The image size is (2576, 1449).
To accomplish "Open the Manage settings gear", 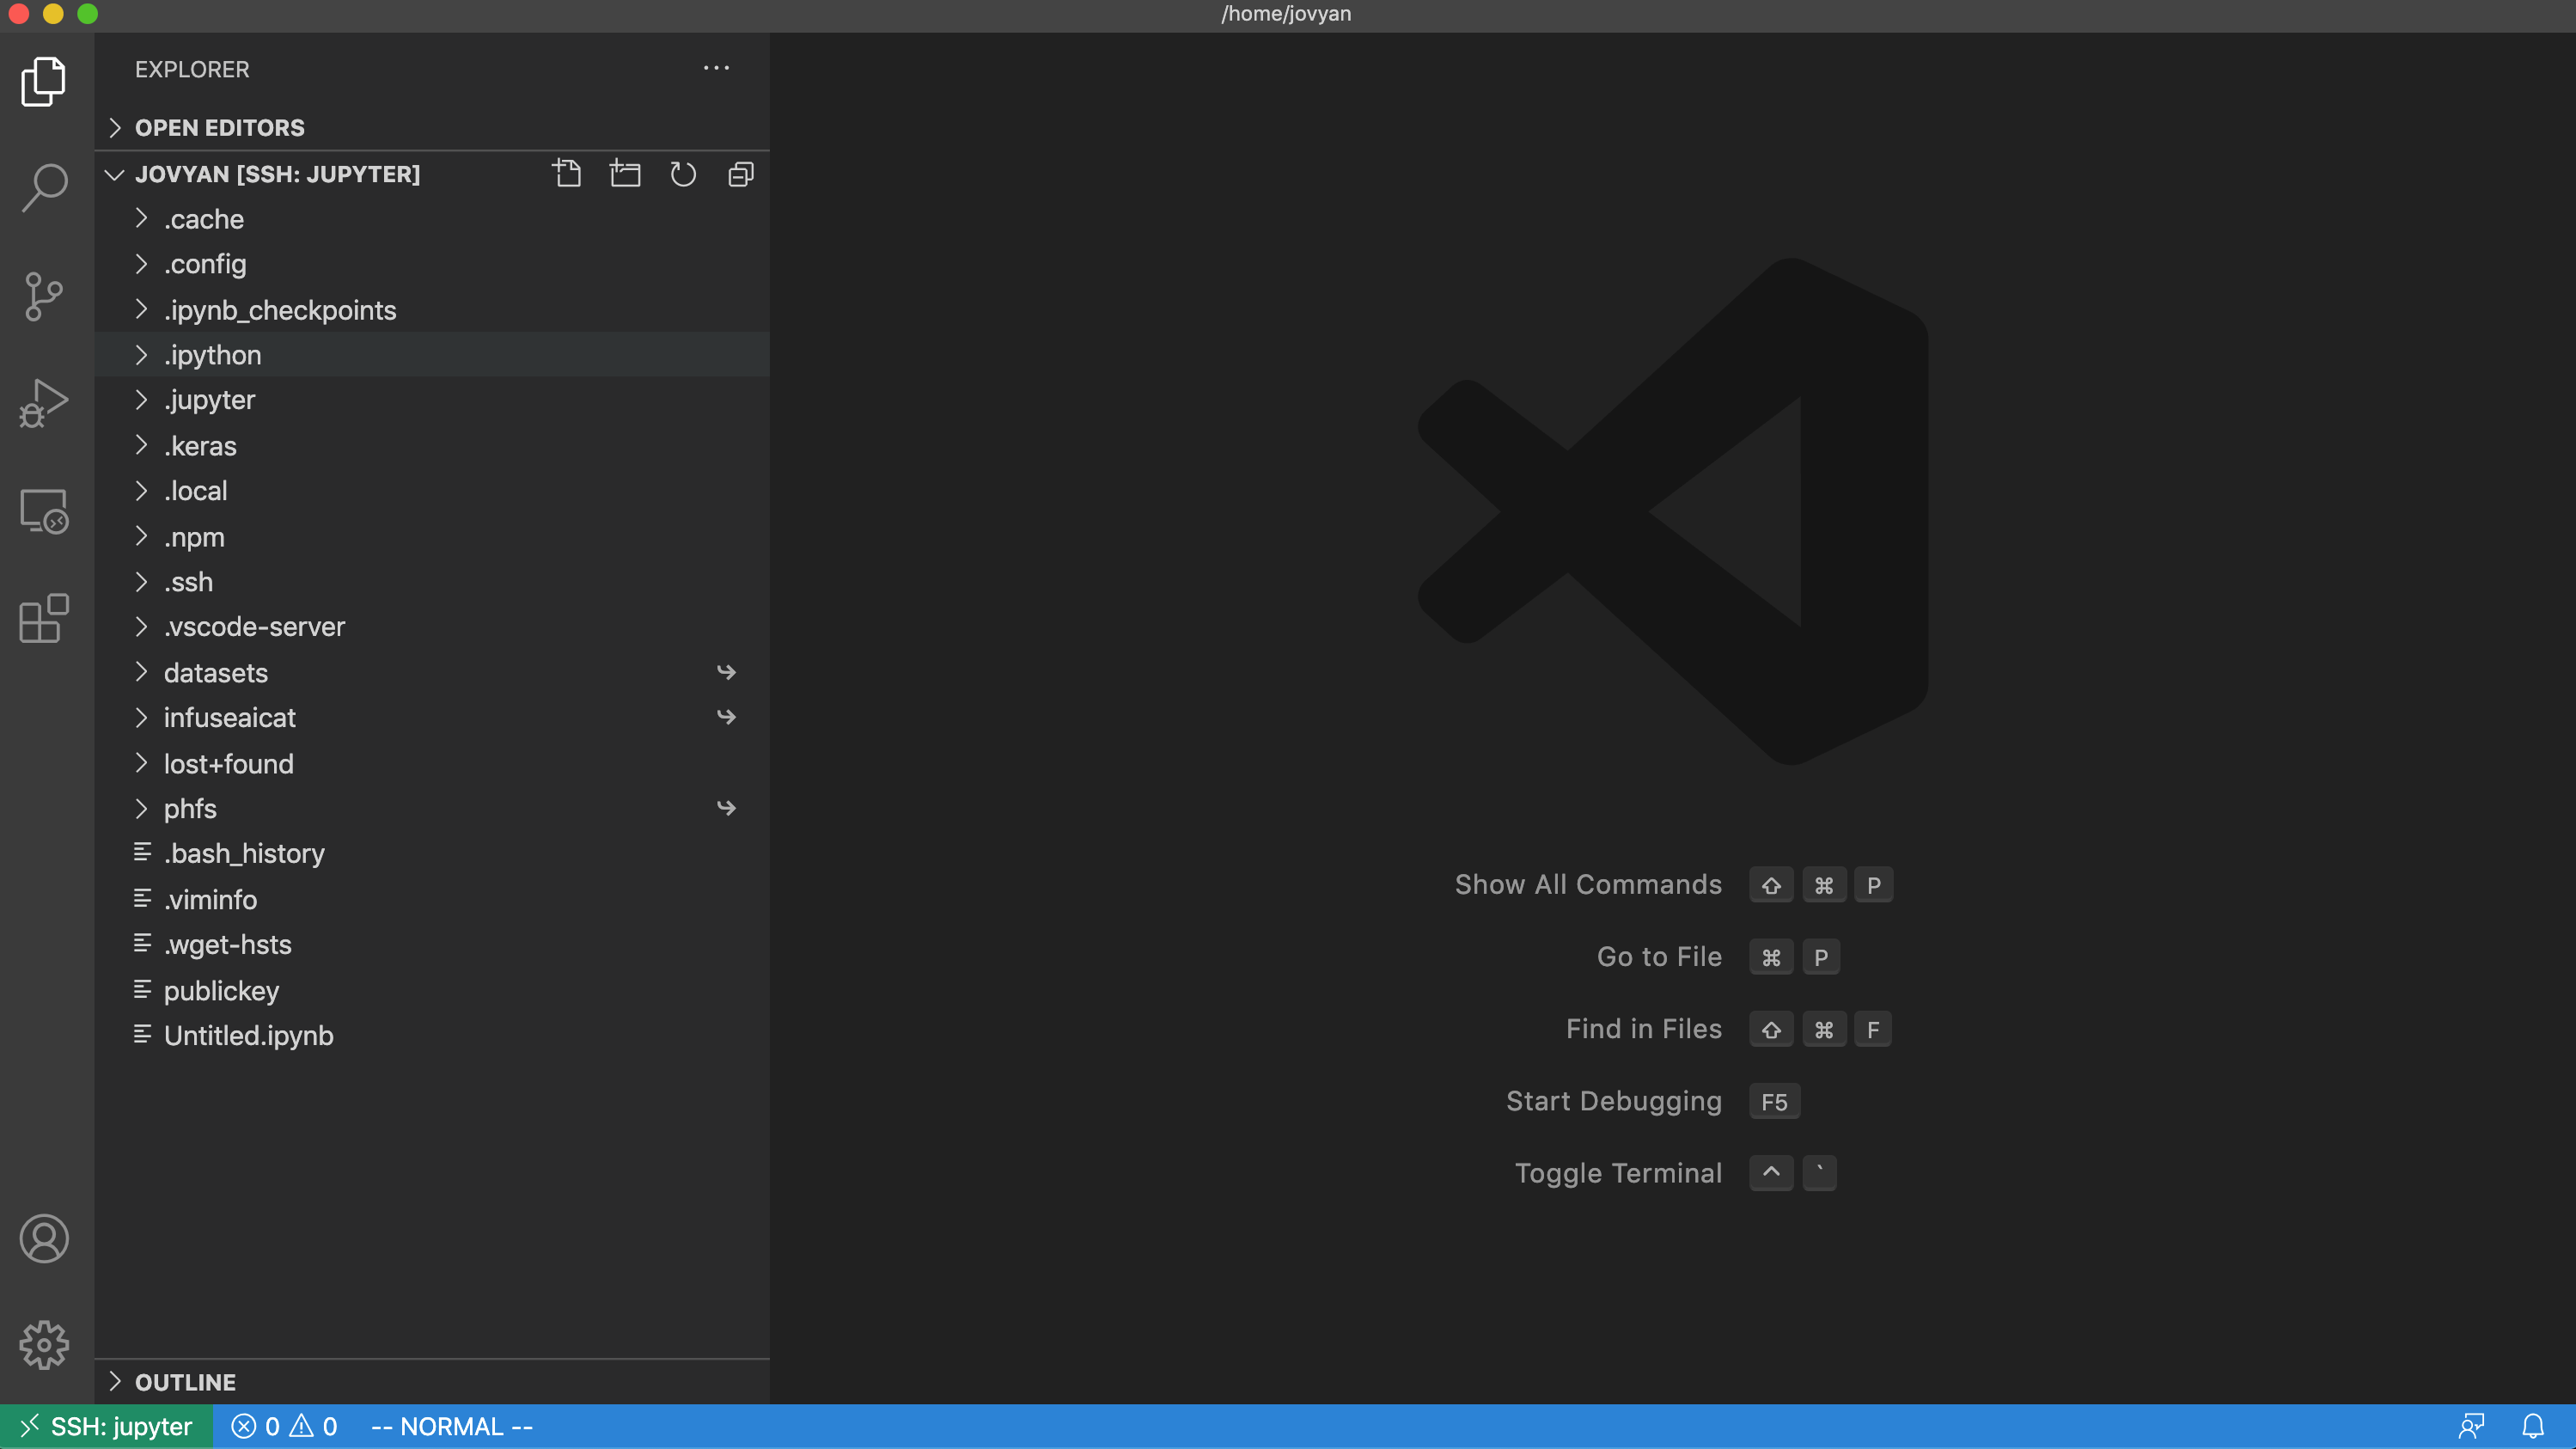I will tap(43, 1345).
